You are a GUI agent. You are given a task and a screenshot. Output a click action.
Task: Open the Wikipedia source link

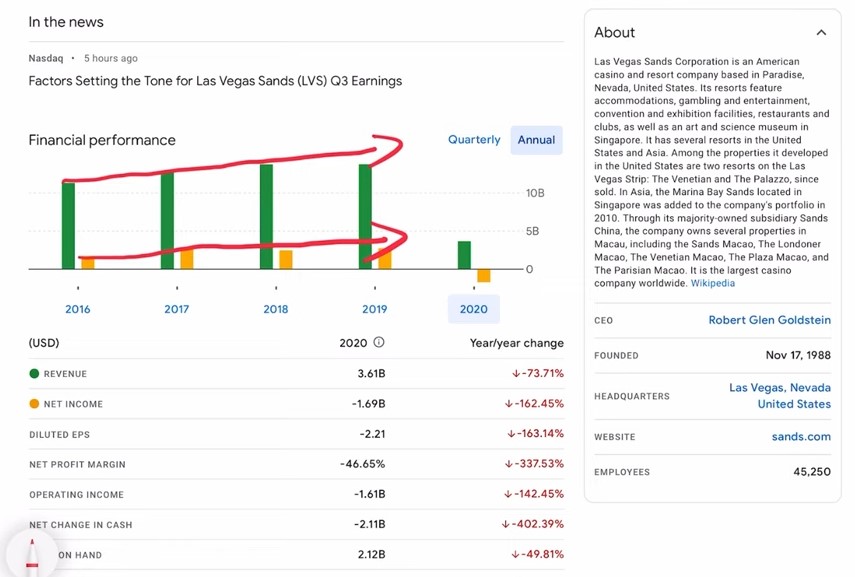tap(713, 283)
